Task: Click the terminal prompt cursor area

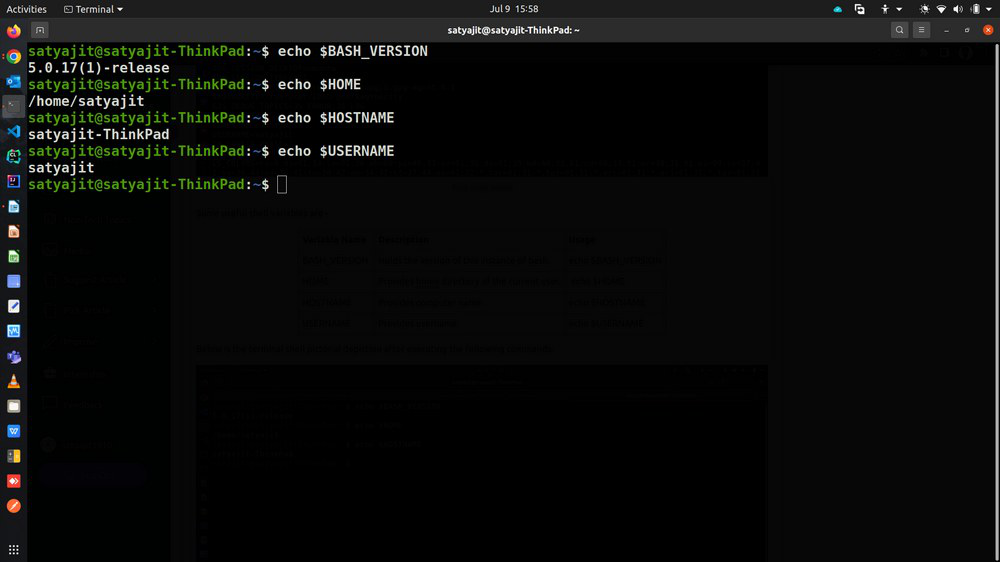Action: 282,185
